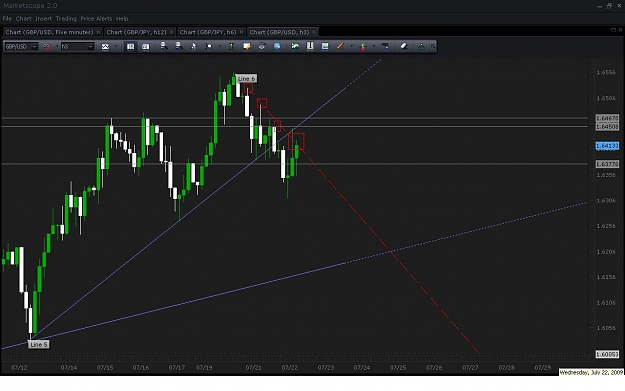The width and height of the screenshot is (625, 391).
Task: Expand the chart type dropdown arrow
Action: pyautogui.click(x=116, y=47)
